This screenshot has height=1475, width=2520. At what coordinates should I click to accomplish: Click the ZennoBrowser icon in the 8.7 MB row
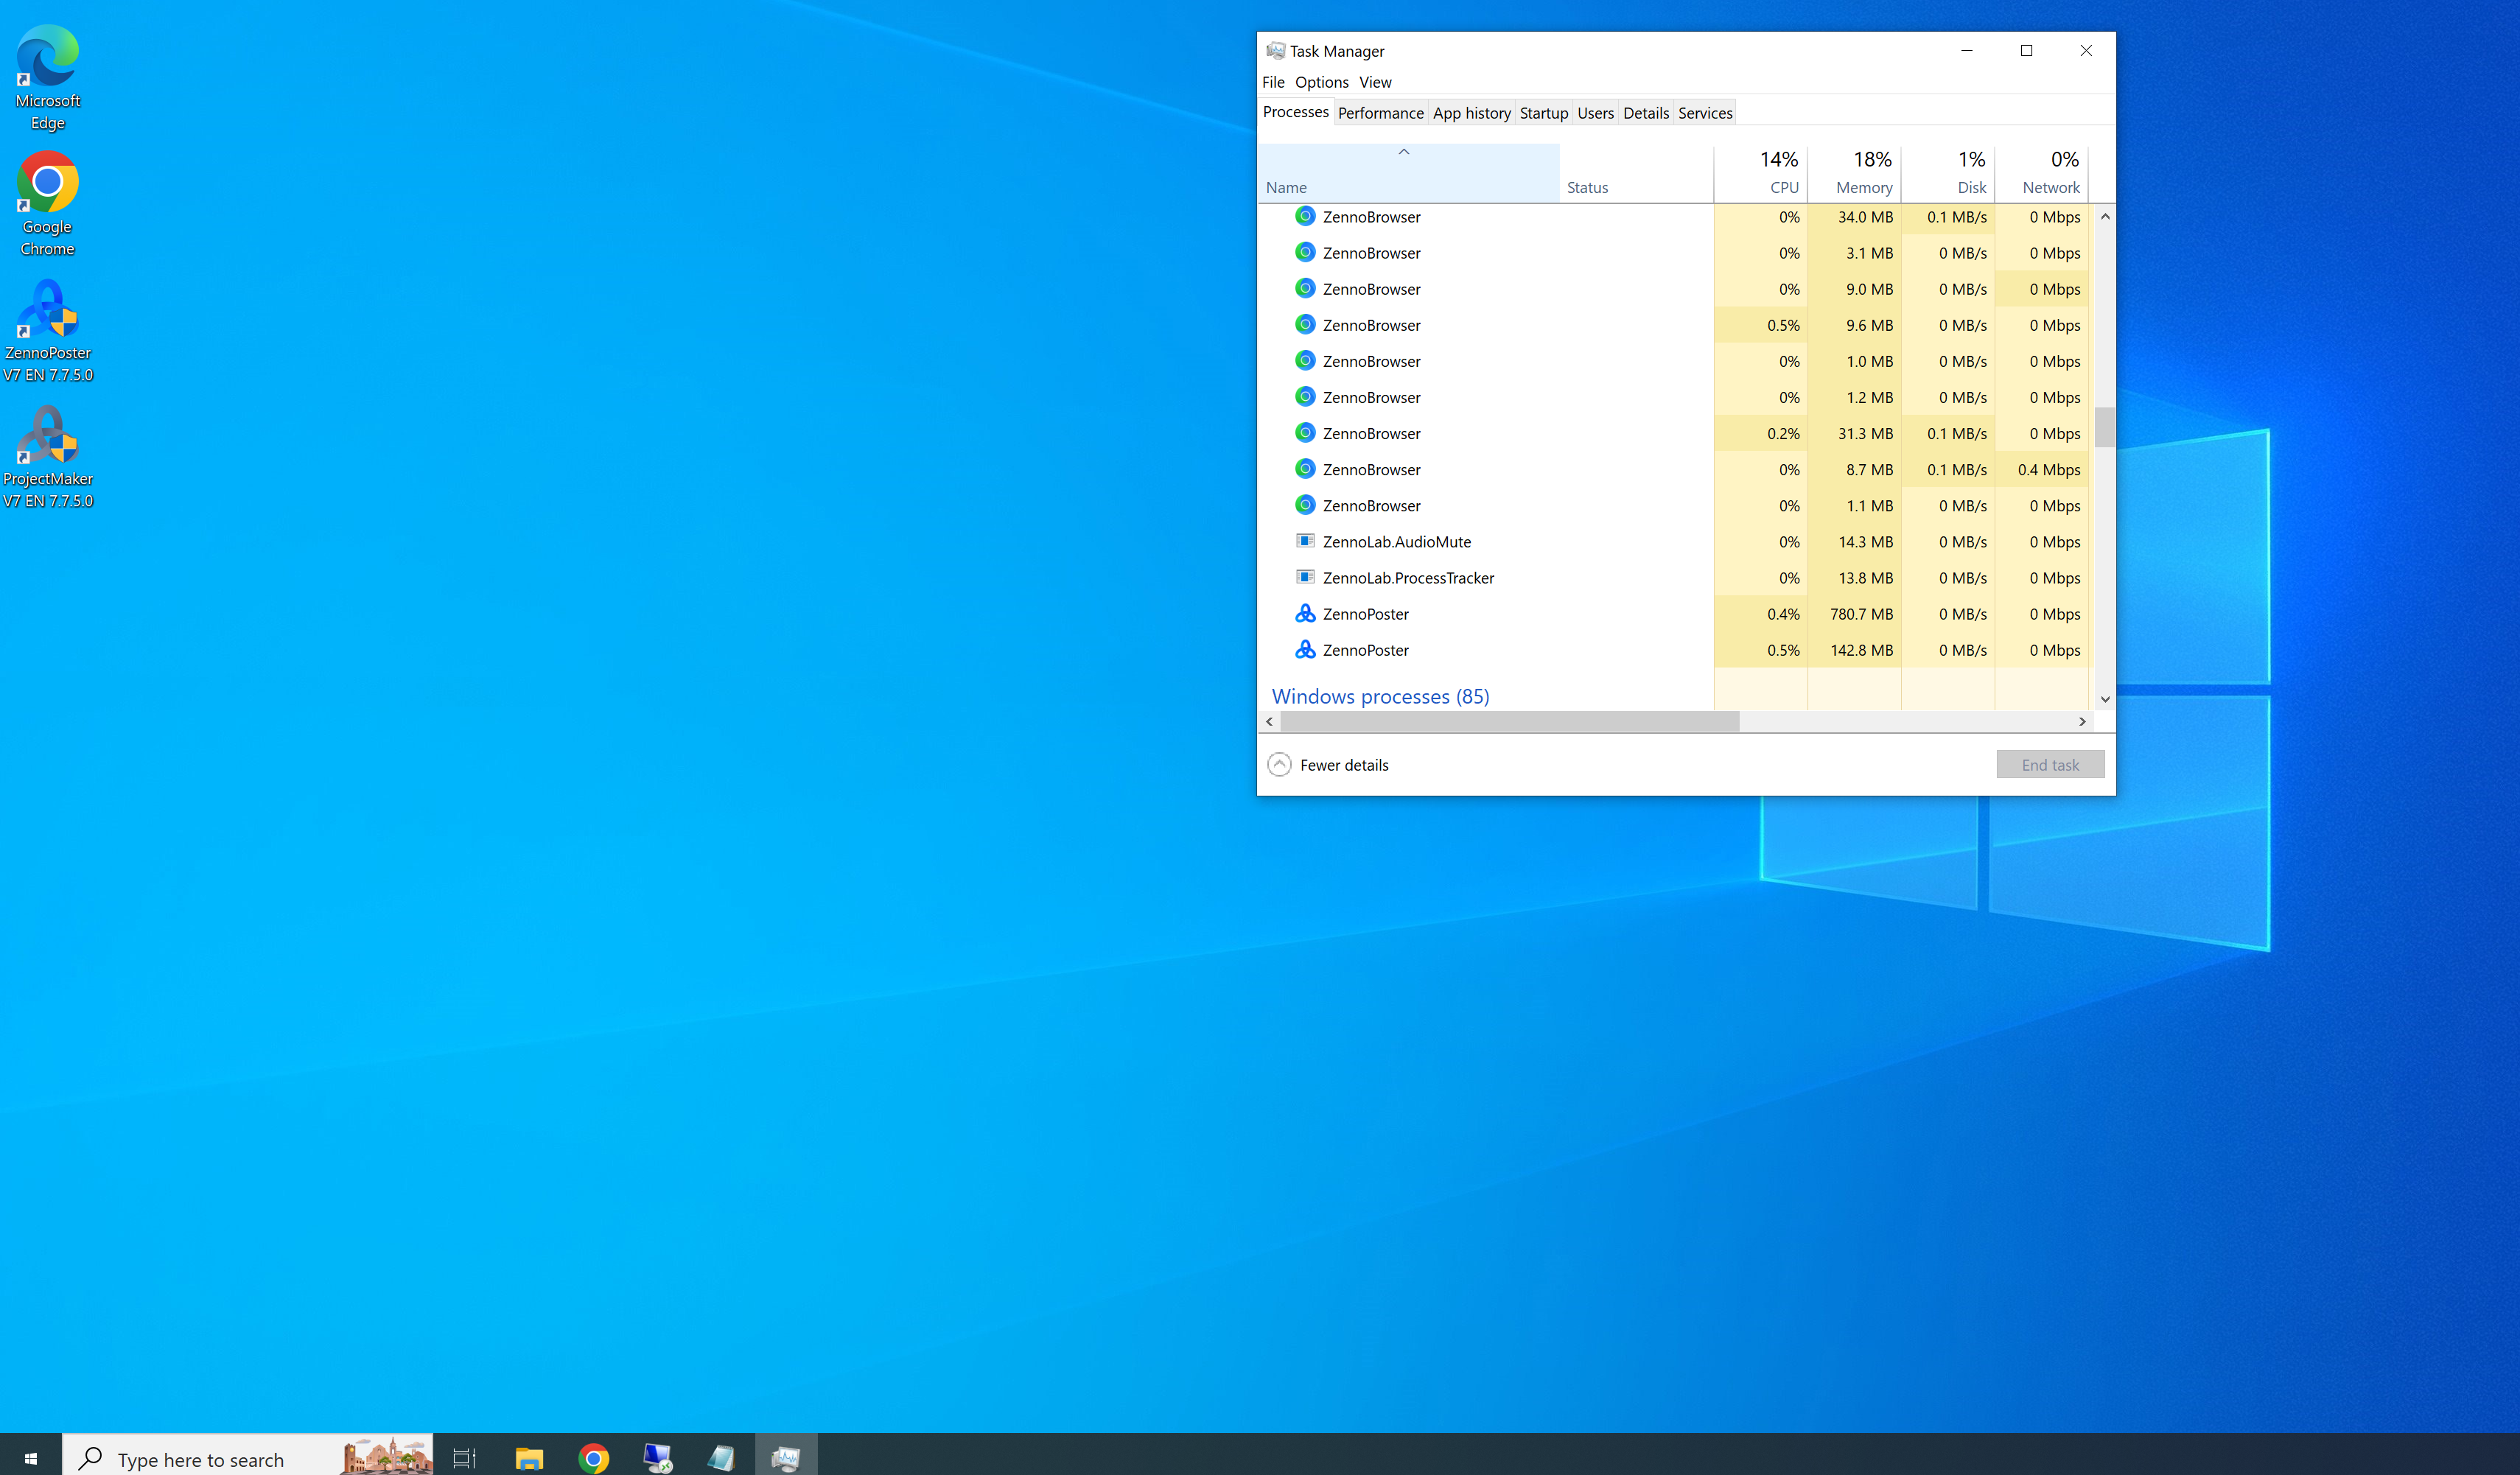coord(1305,468)
